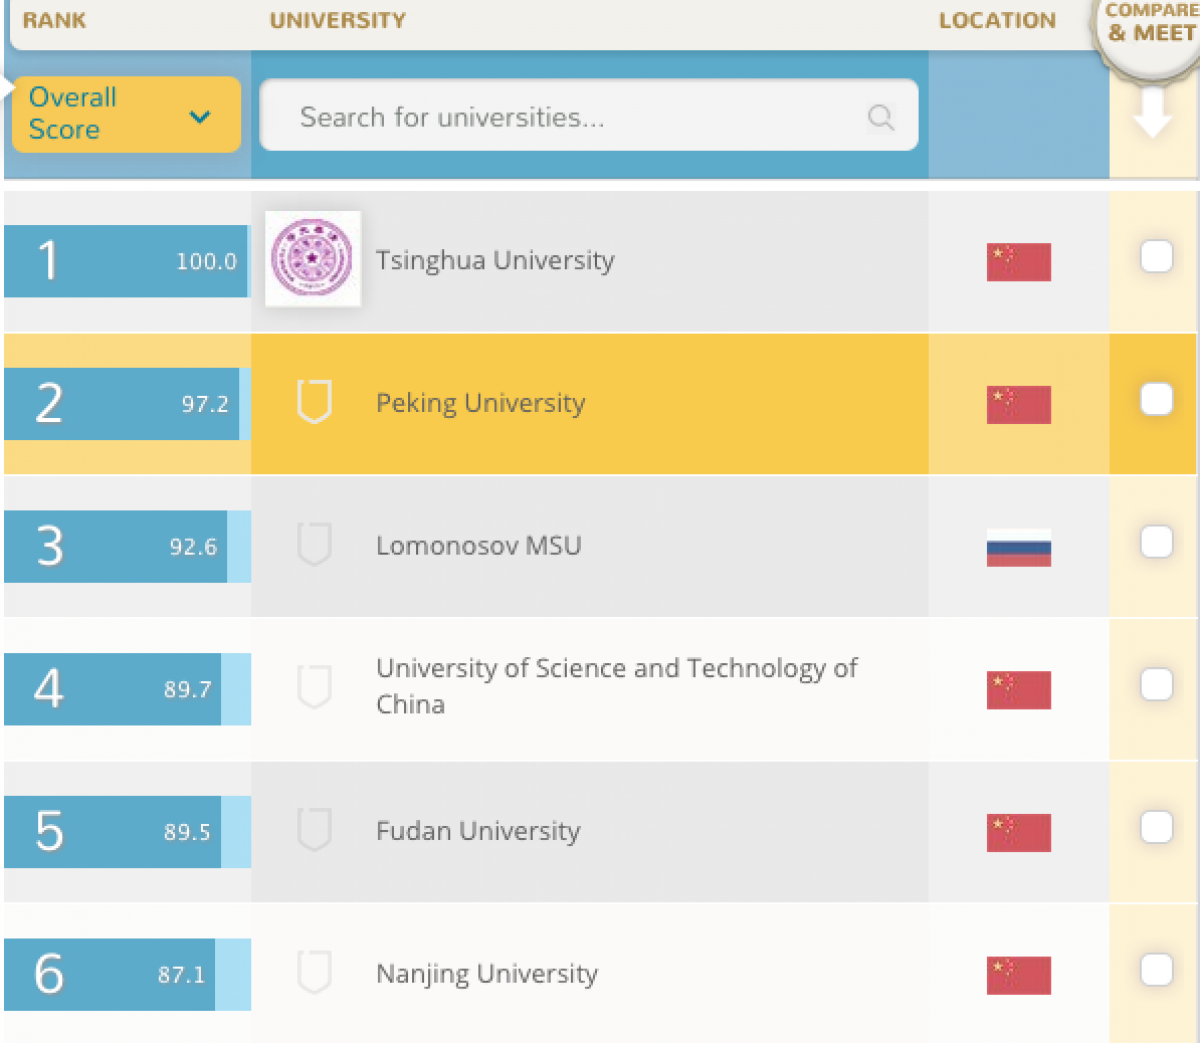Click the Russian flag for Lomonosov MSU

coord(1018,547)
